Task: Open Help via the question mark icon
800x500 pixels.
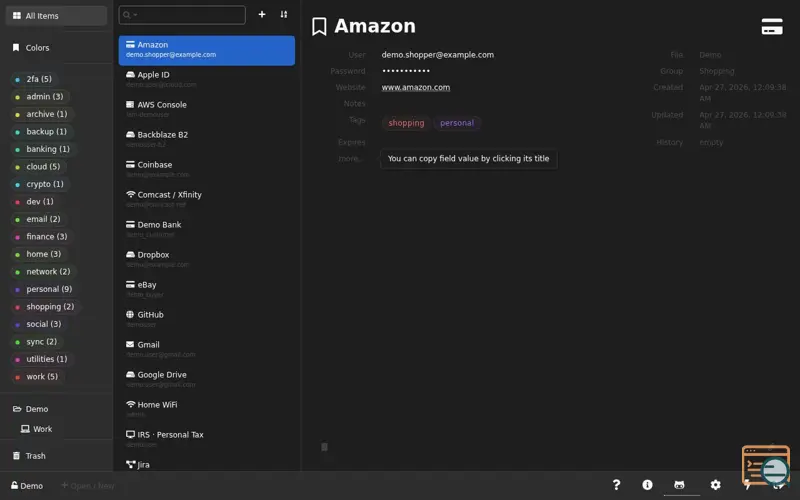Action: point(616,485)
